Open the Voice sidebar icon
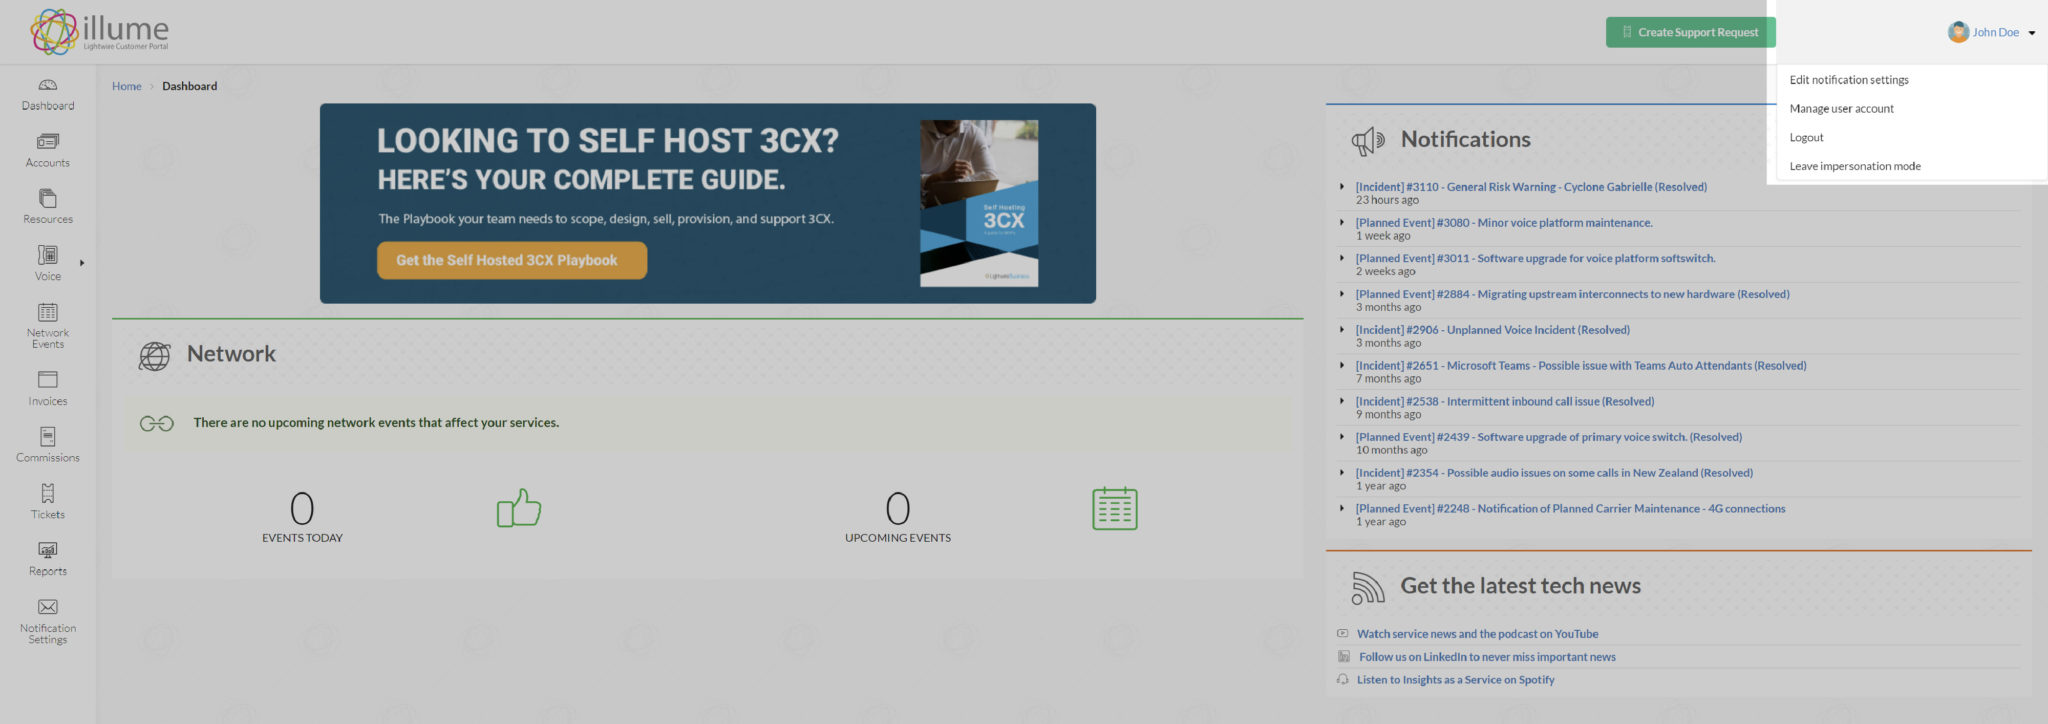Viewport: 2048px width, 724px height. [x=47, y=255]
